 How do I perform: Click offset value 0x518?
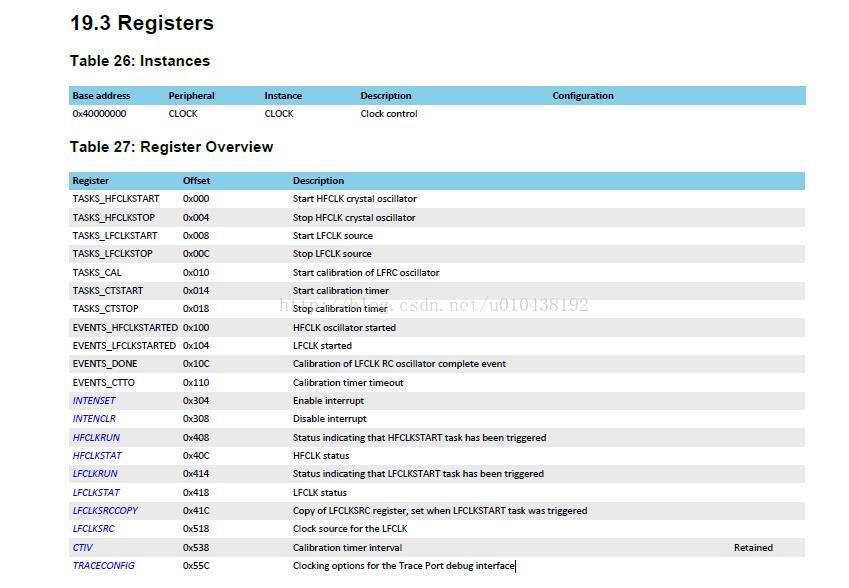[x=196, y=528]
